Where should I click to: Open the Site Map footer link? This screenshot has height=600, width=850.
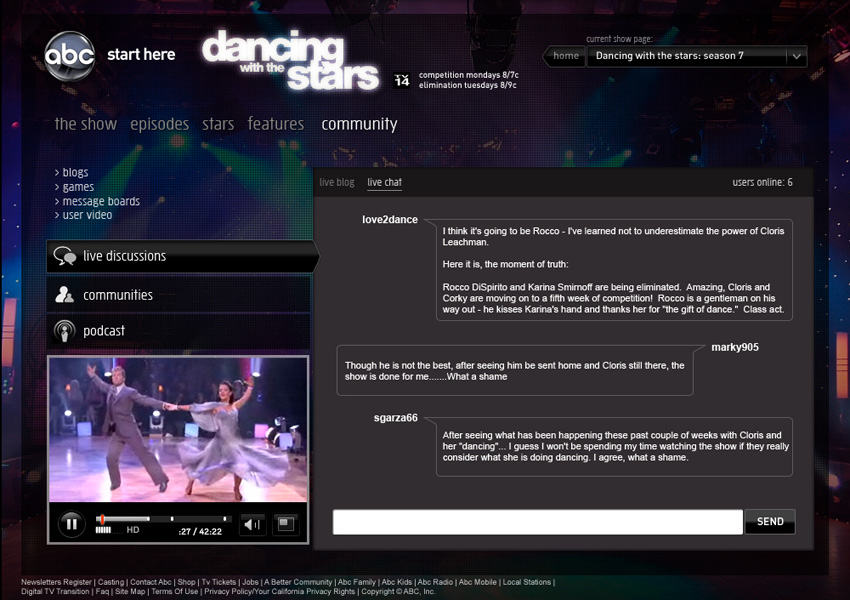[130, 591]
